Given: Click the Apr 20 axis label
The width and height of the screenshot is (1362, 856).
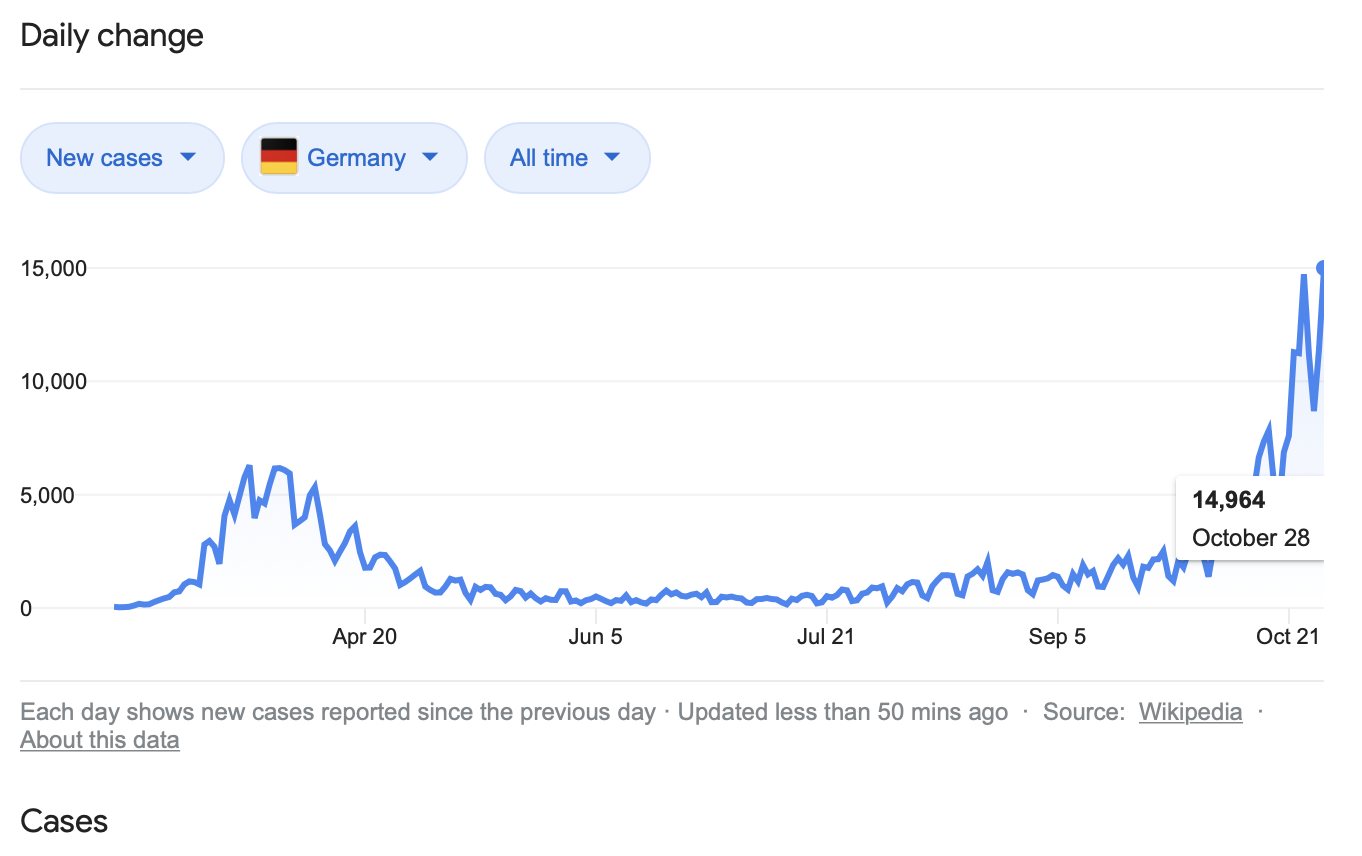Looking at the screenshot, I should coord(365,637).
